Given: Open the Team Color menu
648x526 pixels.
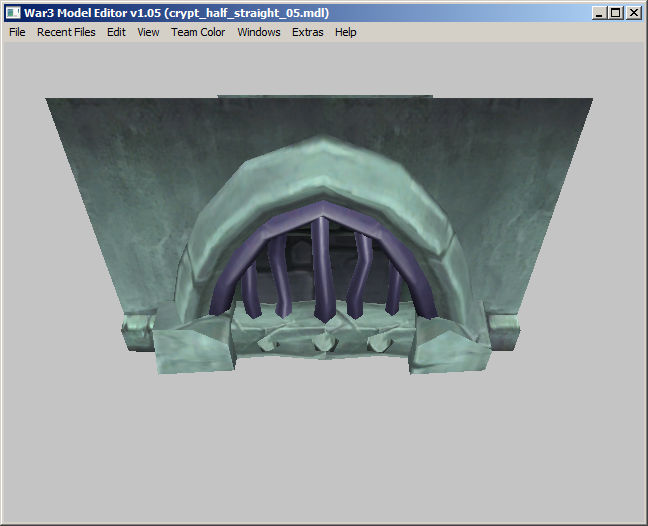Looking at the screenshot, I should click(198, 32).
